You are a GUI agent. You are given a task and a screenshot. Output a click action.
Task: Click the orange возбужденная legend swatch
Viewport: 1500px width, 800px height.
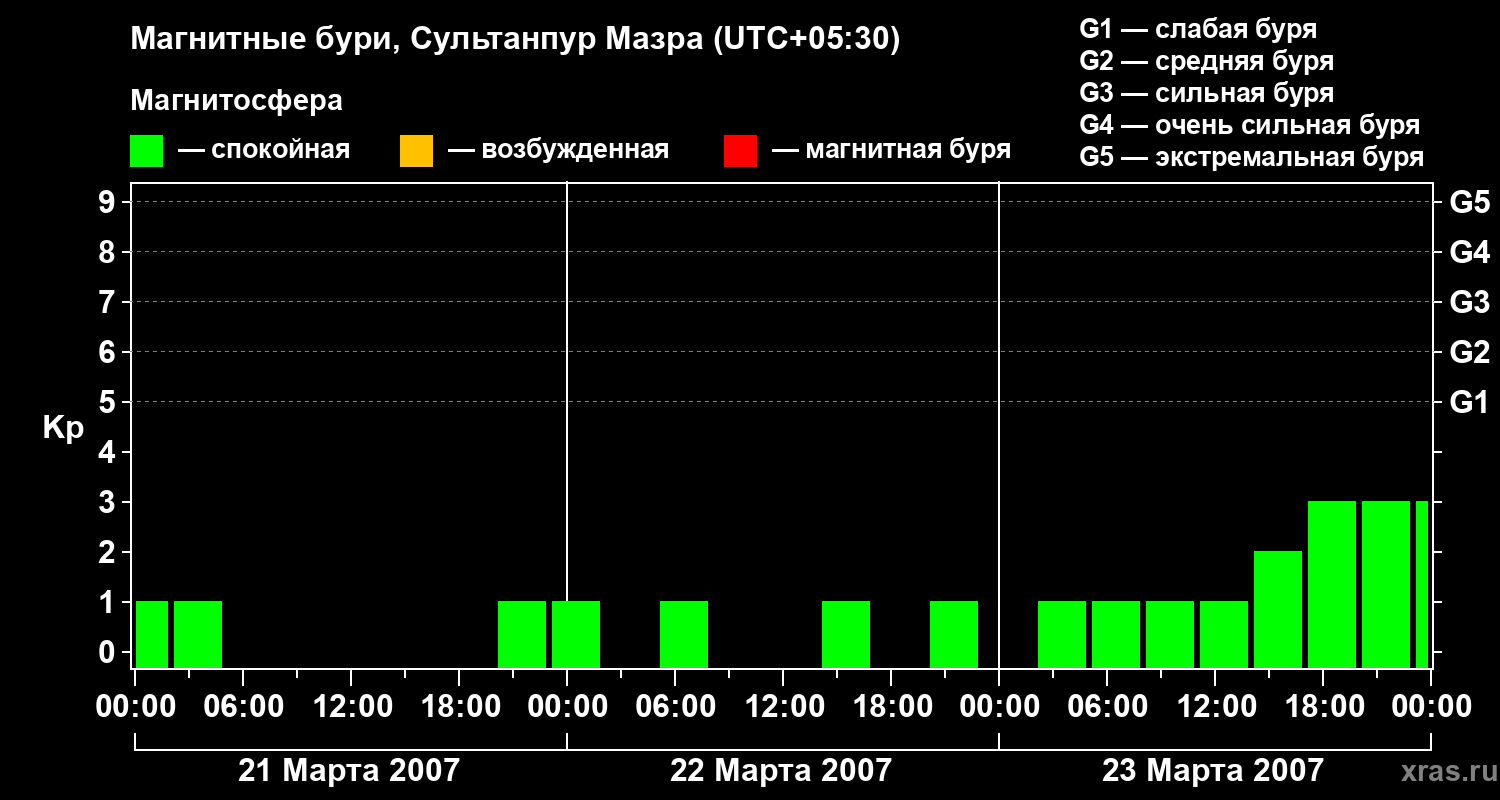click(x=416, y=151)
